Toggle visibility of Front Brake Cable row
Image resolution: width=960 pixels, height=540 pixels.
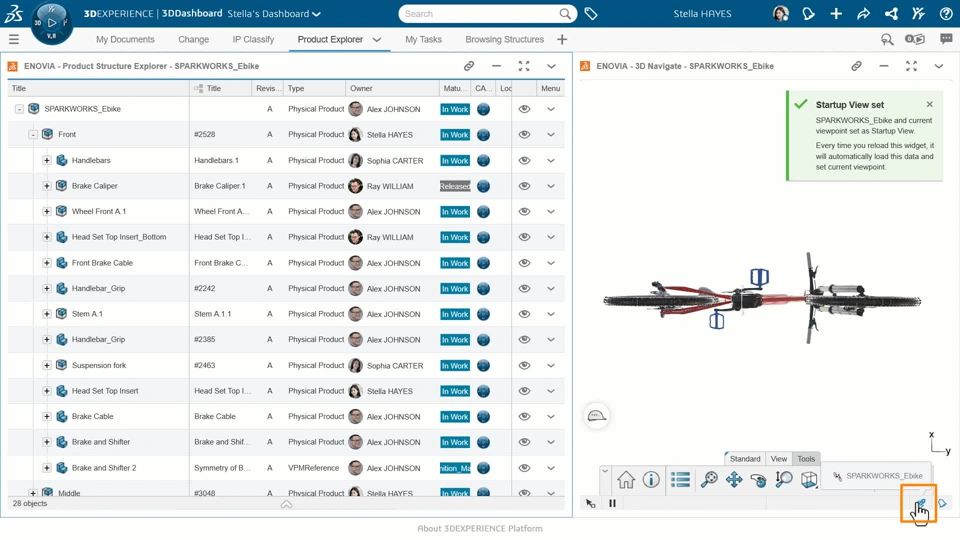pos(524,263)
